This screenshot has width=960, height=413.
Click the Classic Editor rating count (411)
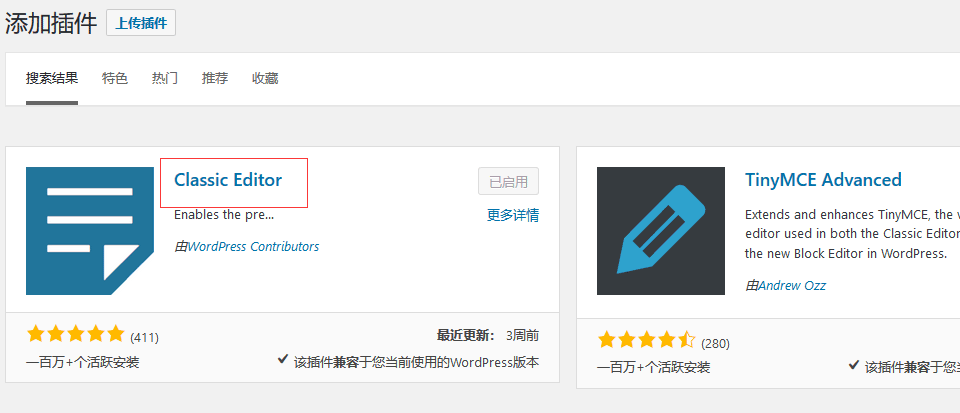pyautogui.click(x=145, y=337)
